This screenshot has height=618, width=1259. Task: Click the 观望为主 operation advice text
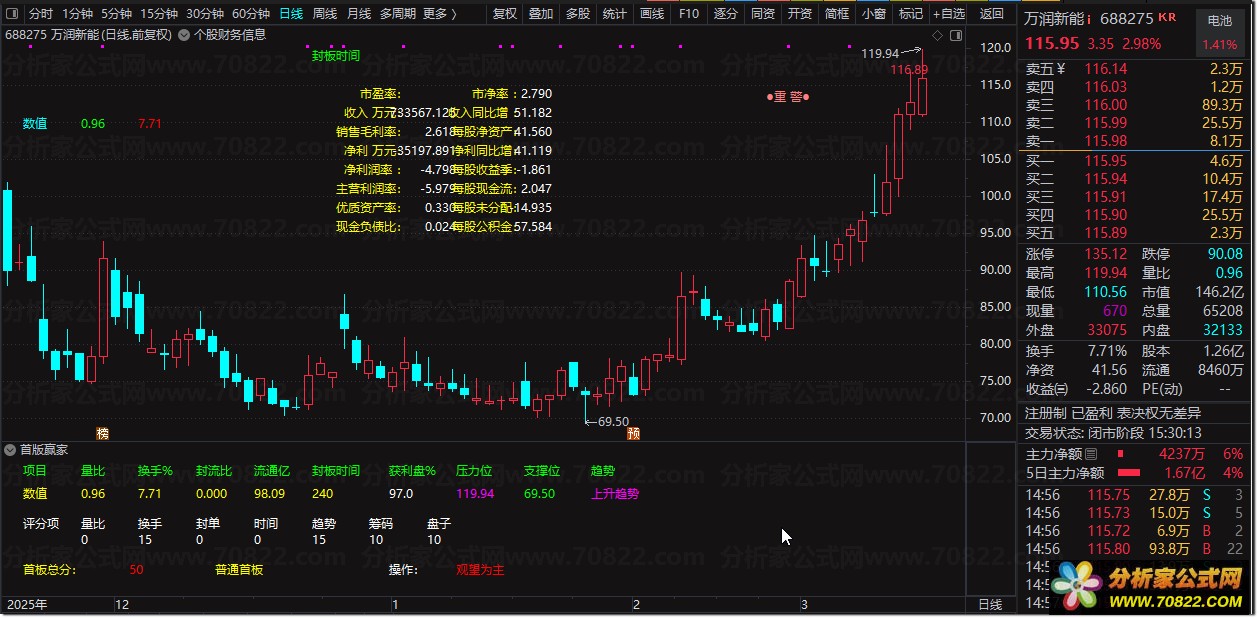pyautogui.click(x=480, y=570)
